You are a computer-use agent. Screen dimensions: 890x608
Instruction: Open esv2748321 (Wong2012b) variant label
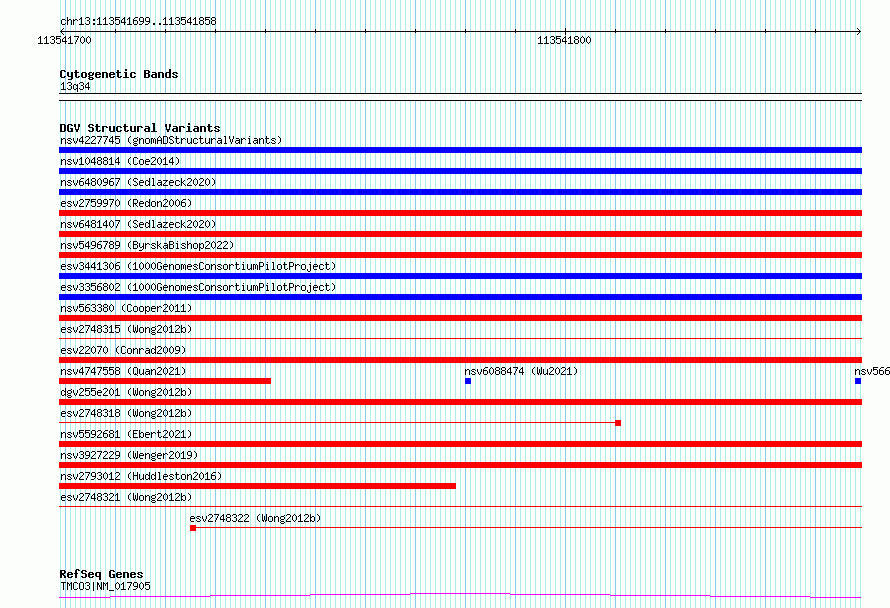[x=126, y=497]
